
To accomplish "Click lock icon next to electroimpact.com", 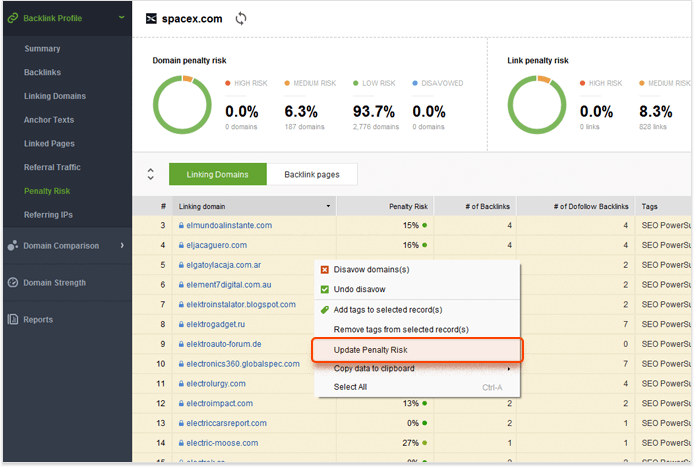I will [x=181, y=404].
